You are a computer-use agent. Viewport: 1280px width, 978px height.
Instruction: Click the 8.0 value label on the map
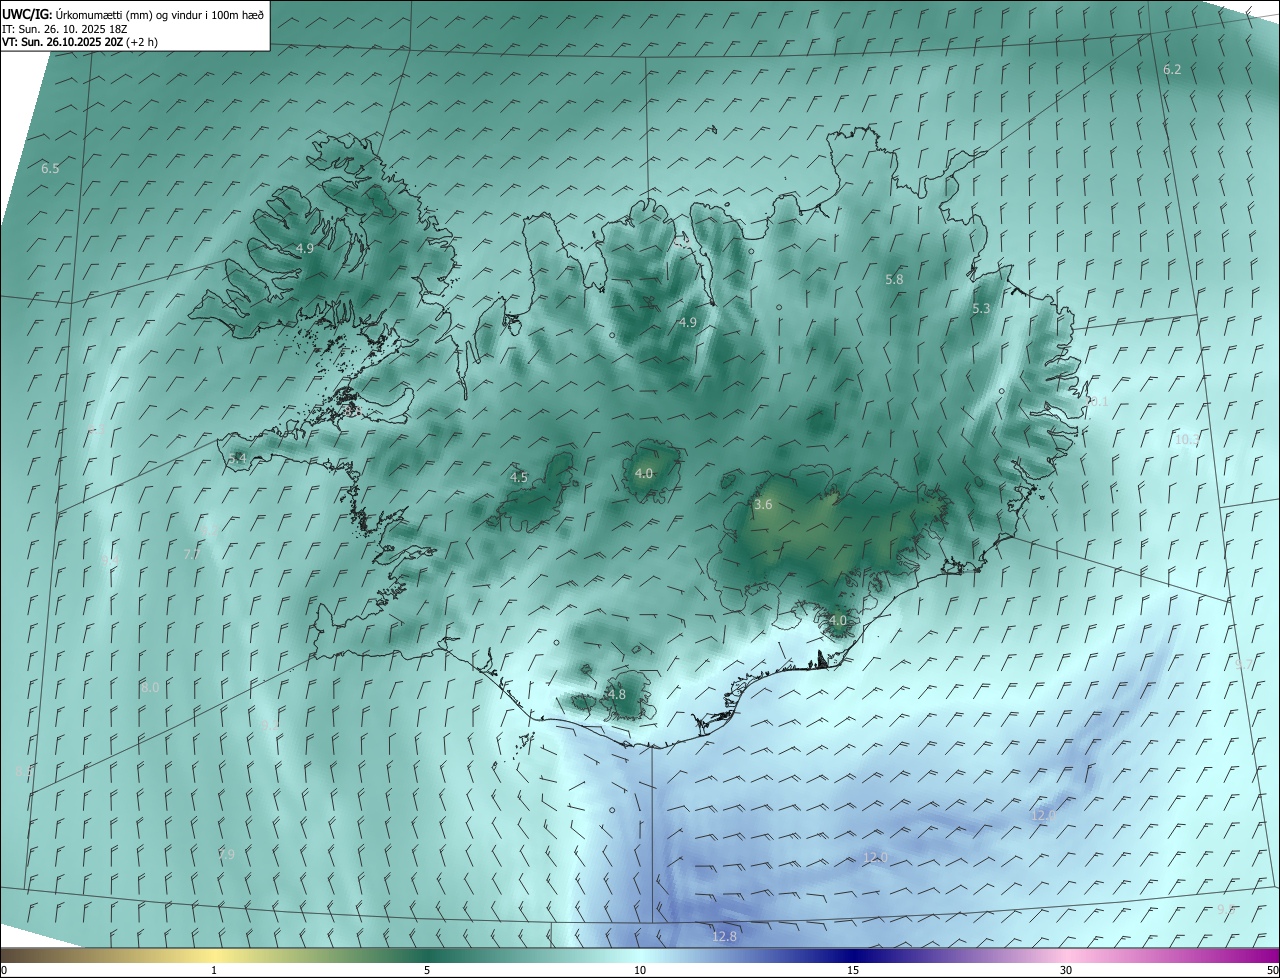[150, 688]
